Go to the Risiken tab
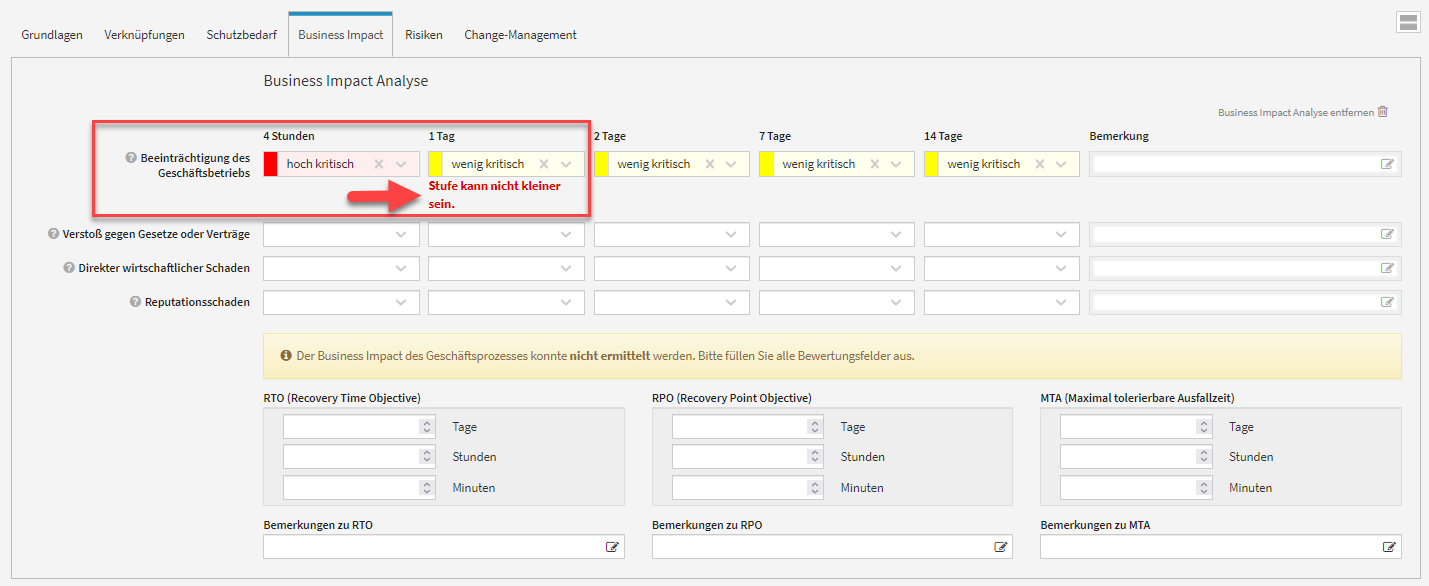This screenshot has height=586, width=1429. click(424, 35)
